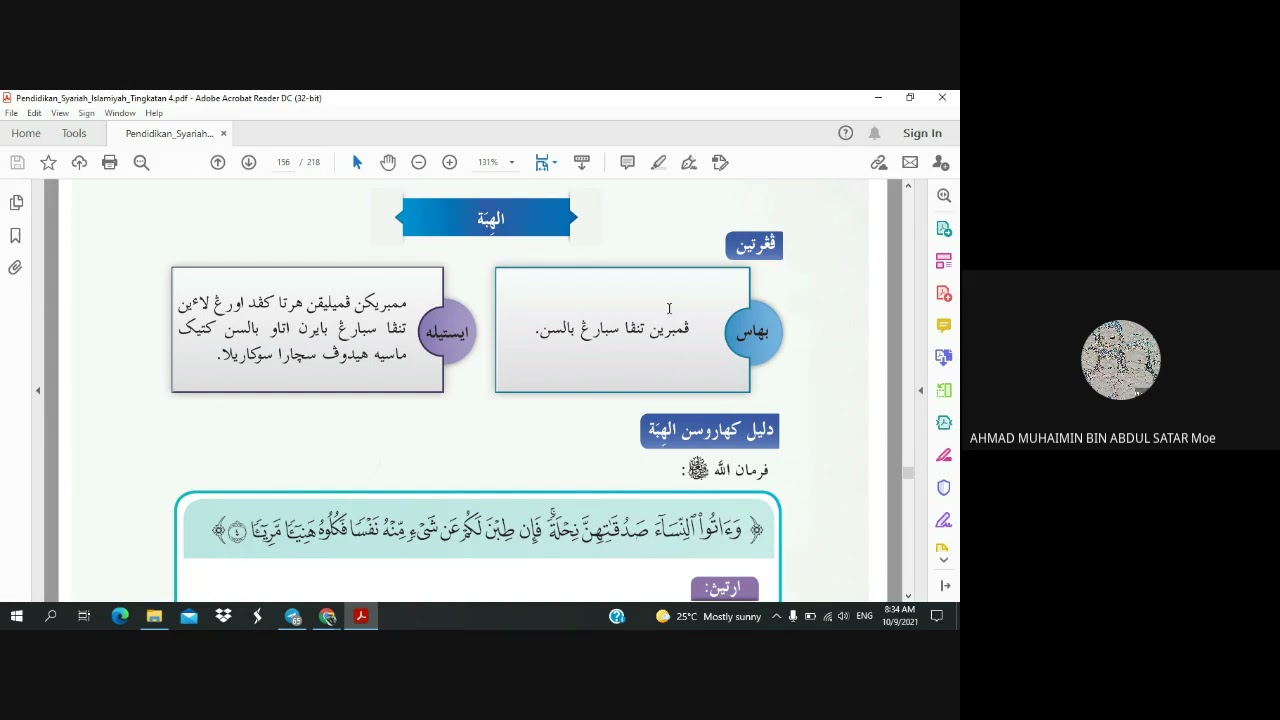Screen dimensions: 1280x720
Task: Open the notifications bell
Action: 875,133
